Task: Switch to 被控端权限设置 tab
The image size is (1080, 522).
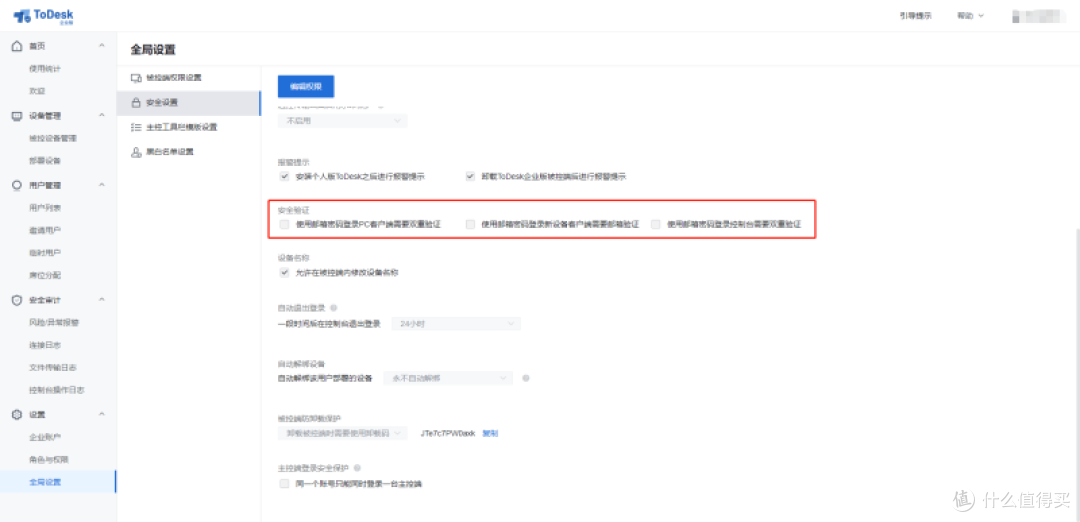Action: pos(189,78)
